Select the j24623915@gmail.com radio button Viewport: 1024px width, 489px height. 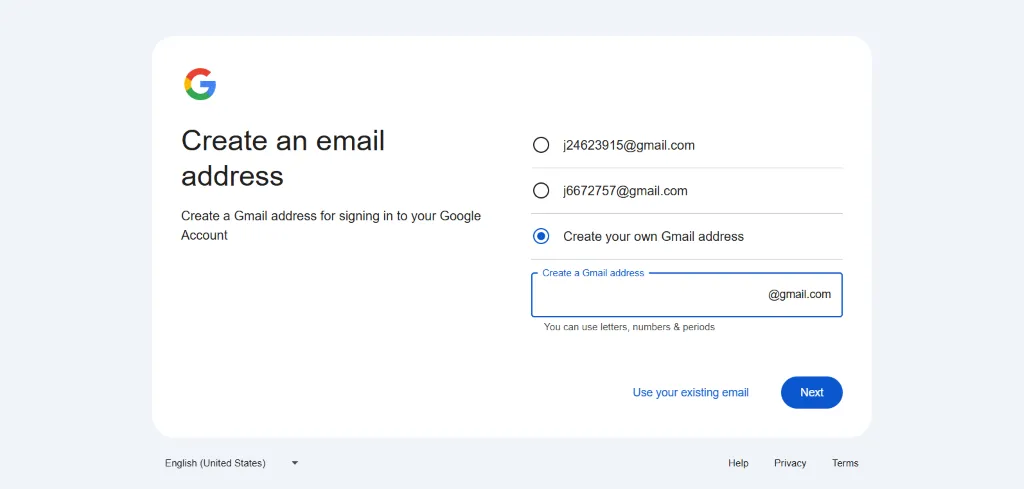coord(541,145)
